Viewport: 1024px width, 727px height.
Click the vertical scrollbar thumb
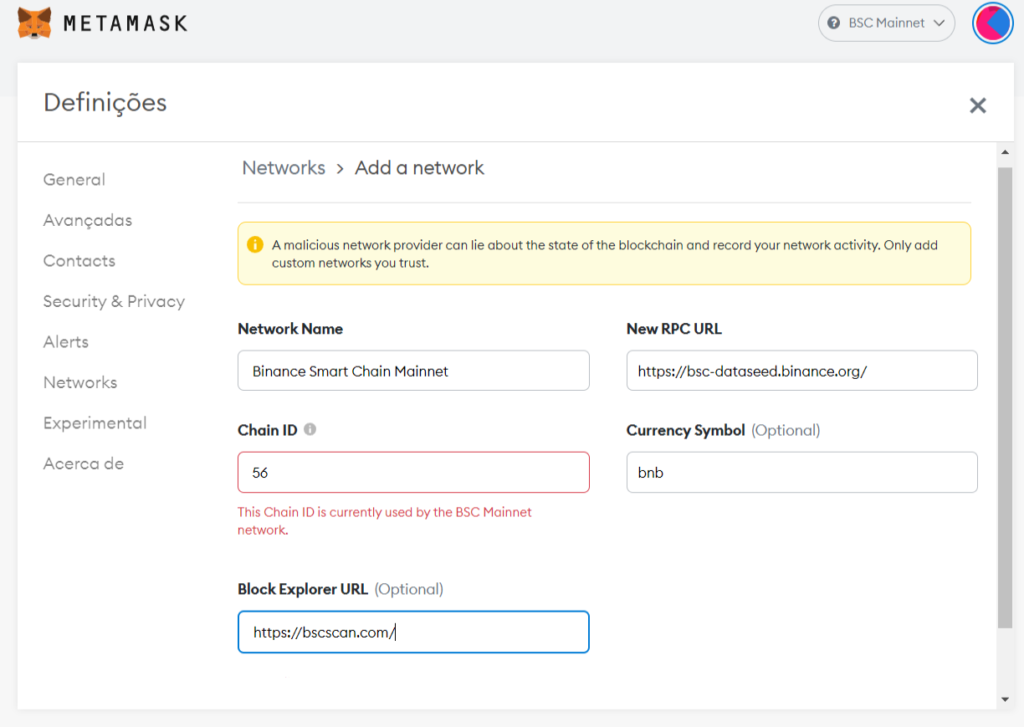tap(1005, 398)
